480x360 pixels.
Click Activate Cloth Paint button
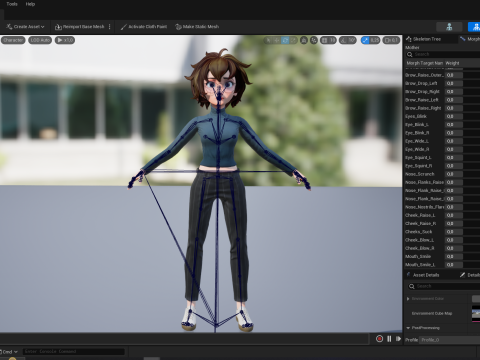[x=144, y=27]
